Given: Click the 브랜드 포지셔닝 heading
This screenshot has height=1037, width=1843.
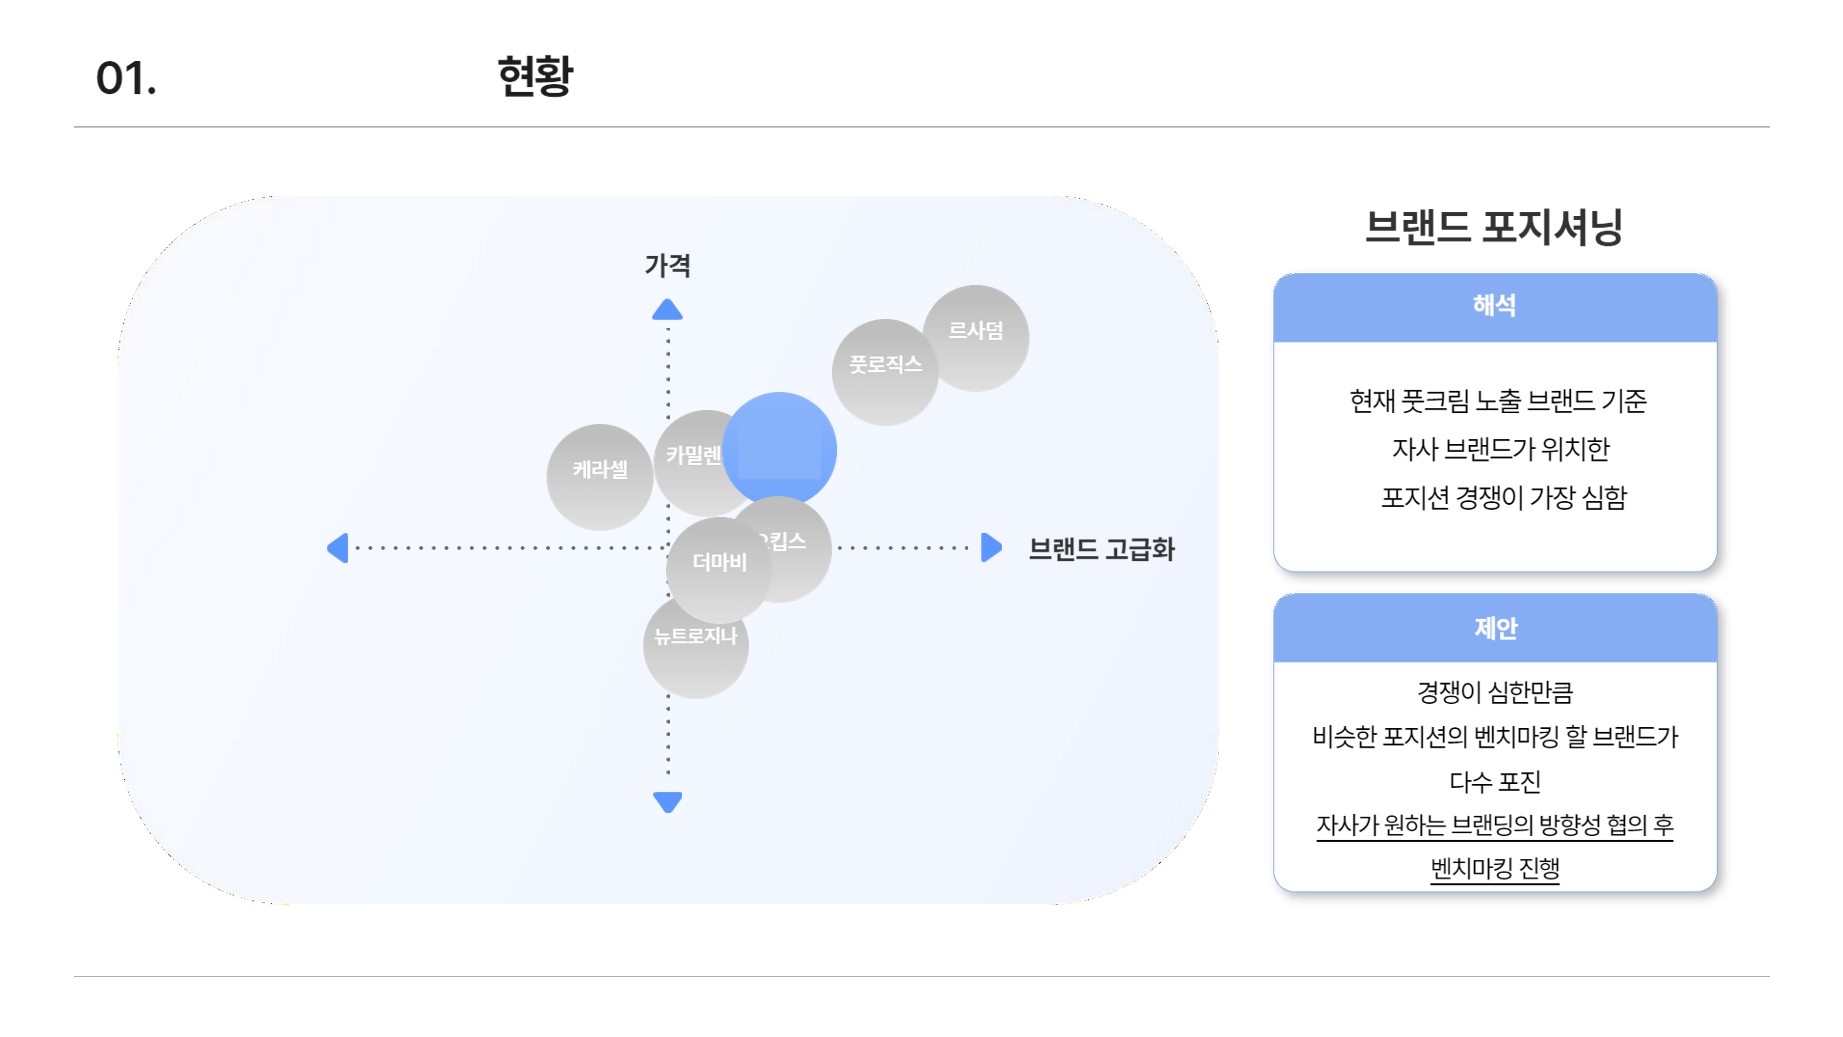Looking at the screenshot, I should [x=1494, y=227].
